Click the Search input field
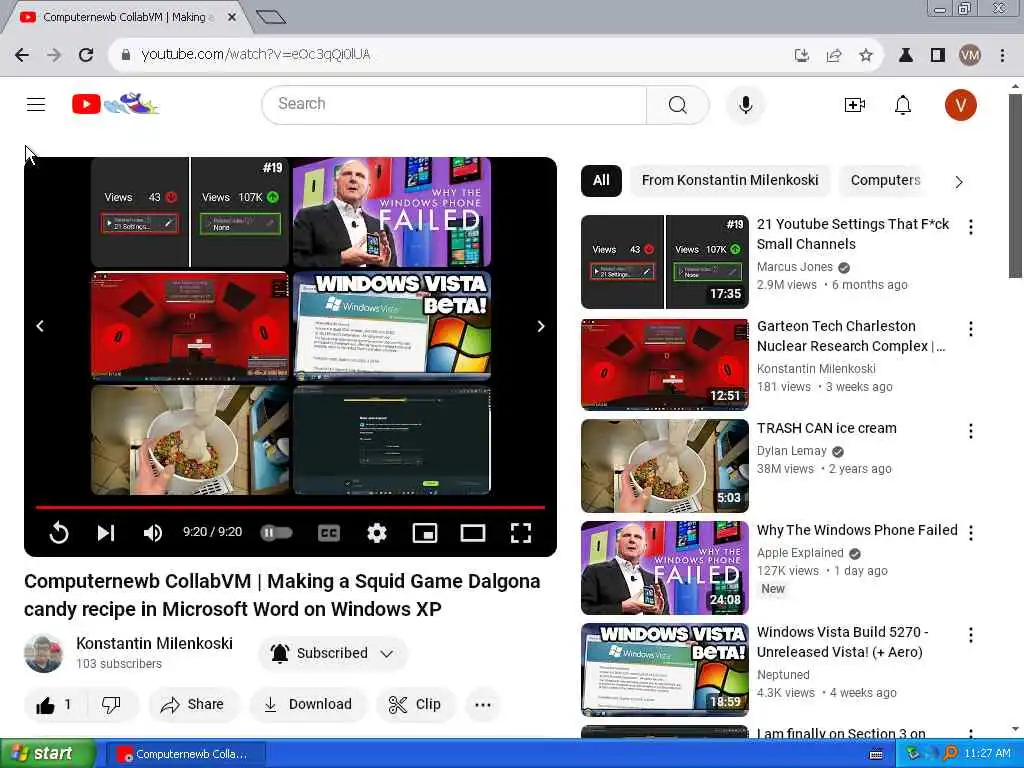The height and width of the screenshot is (768, 1024). point(455,104)
